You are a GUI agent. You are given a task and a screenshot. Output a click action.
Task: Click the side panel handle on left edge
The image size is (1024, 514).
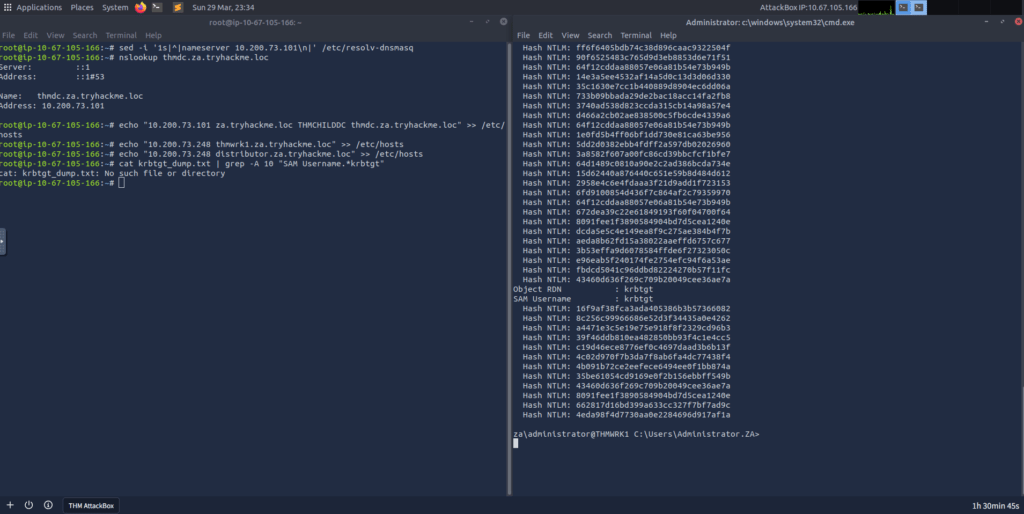pos(3,241)
